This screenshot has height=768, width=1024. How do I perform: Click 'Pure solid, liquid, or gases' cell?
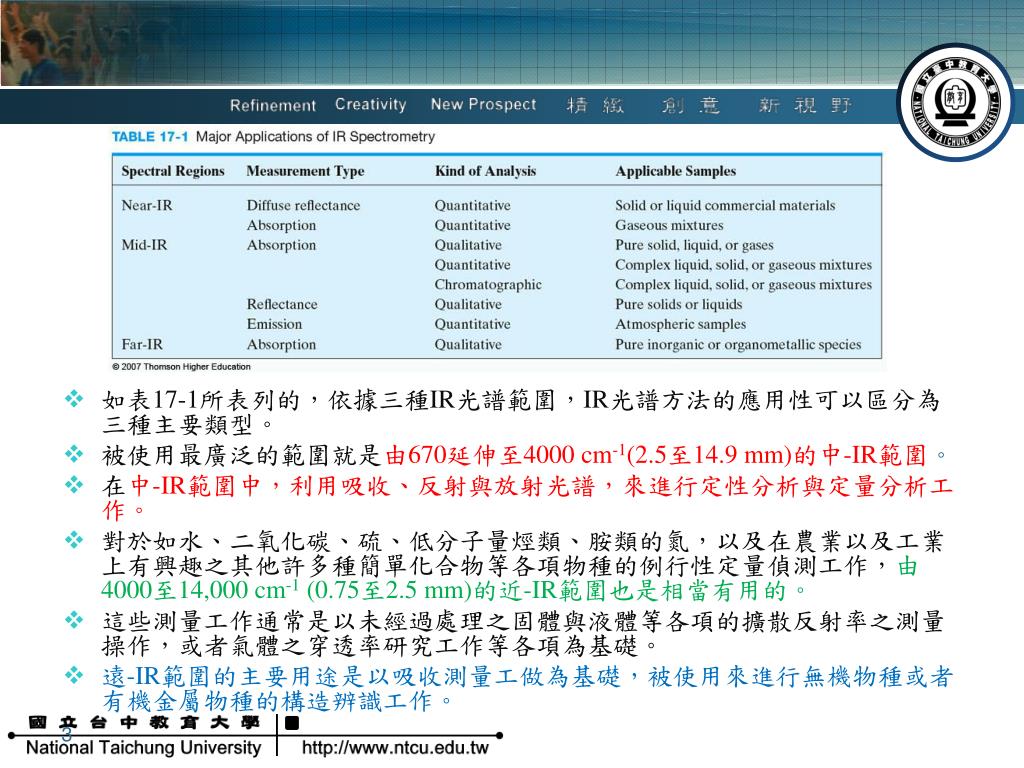click(694, 245)
